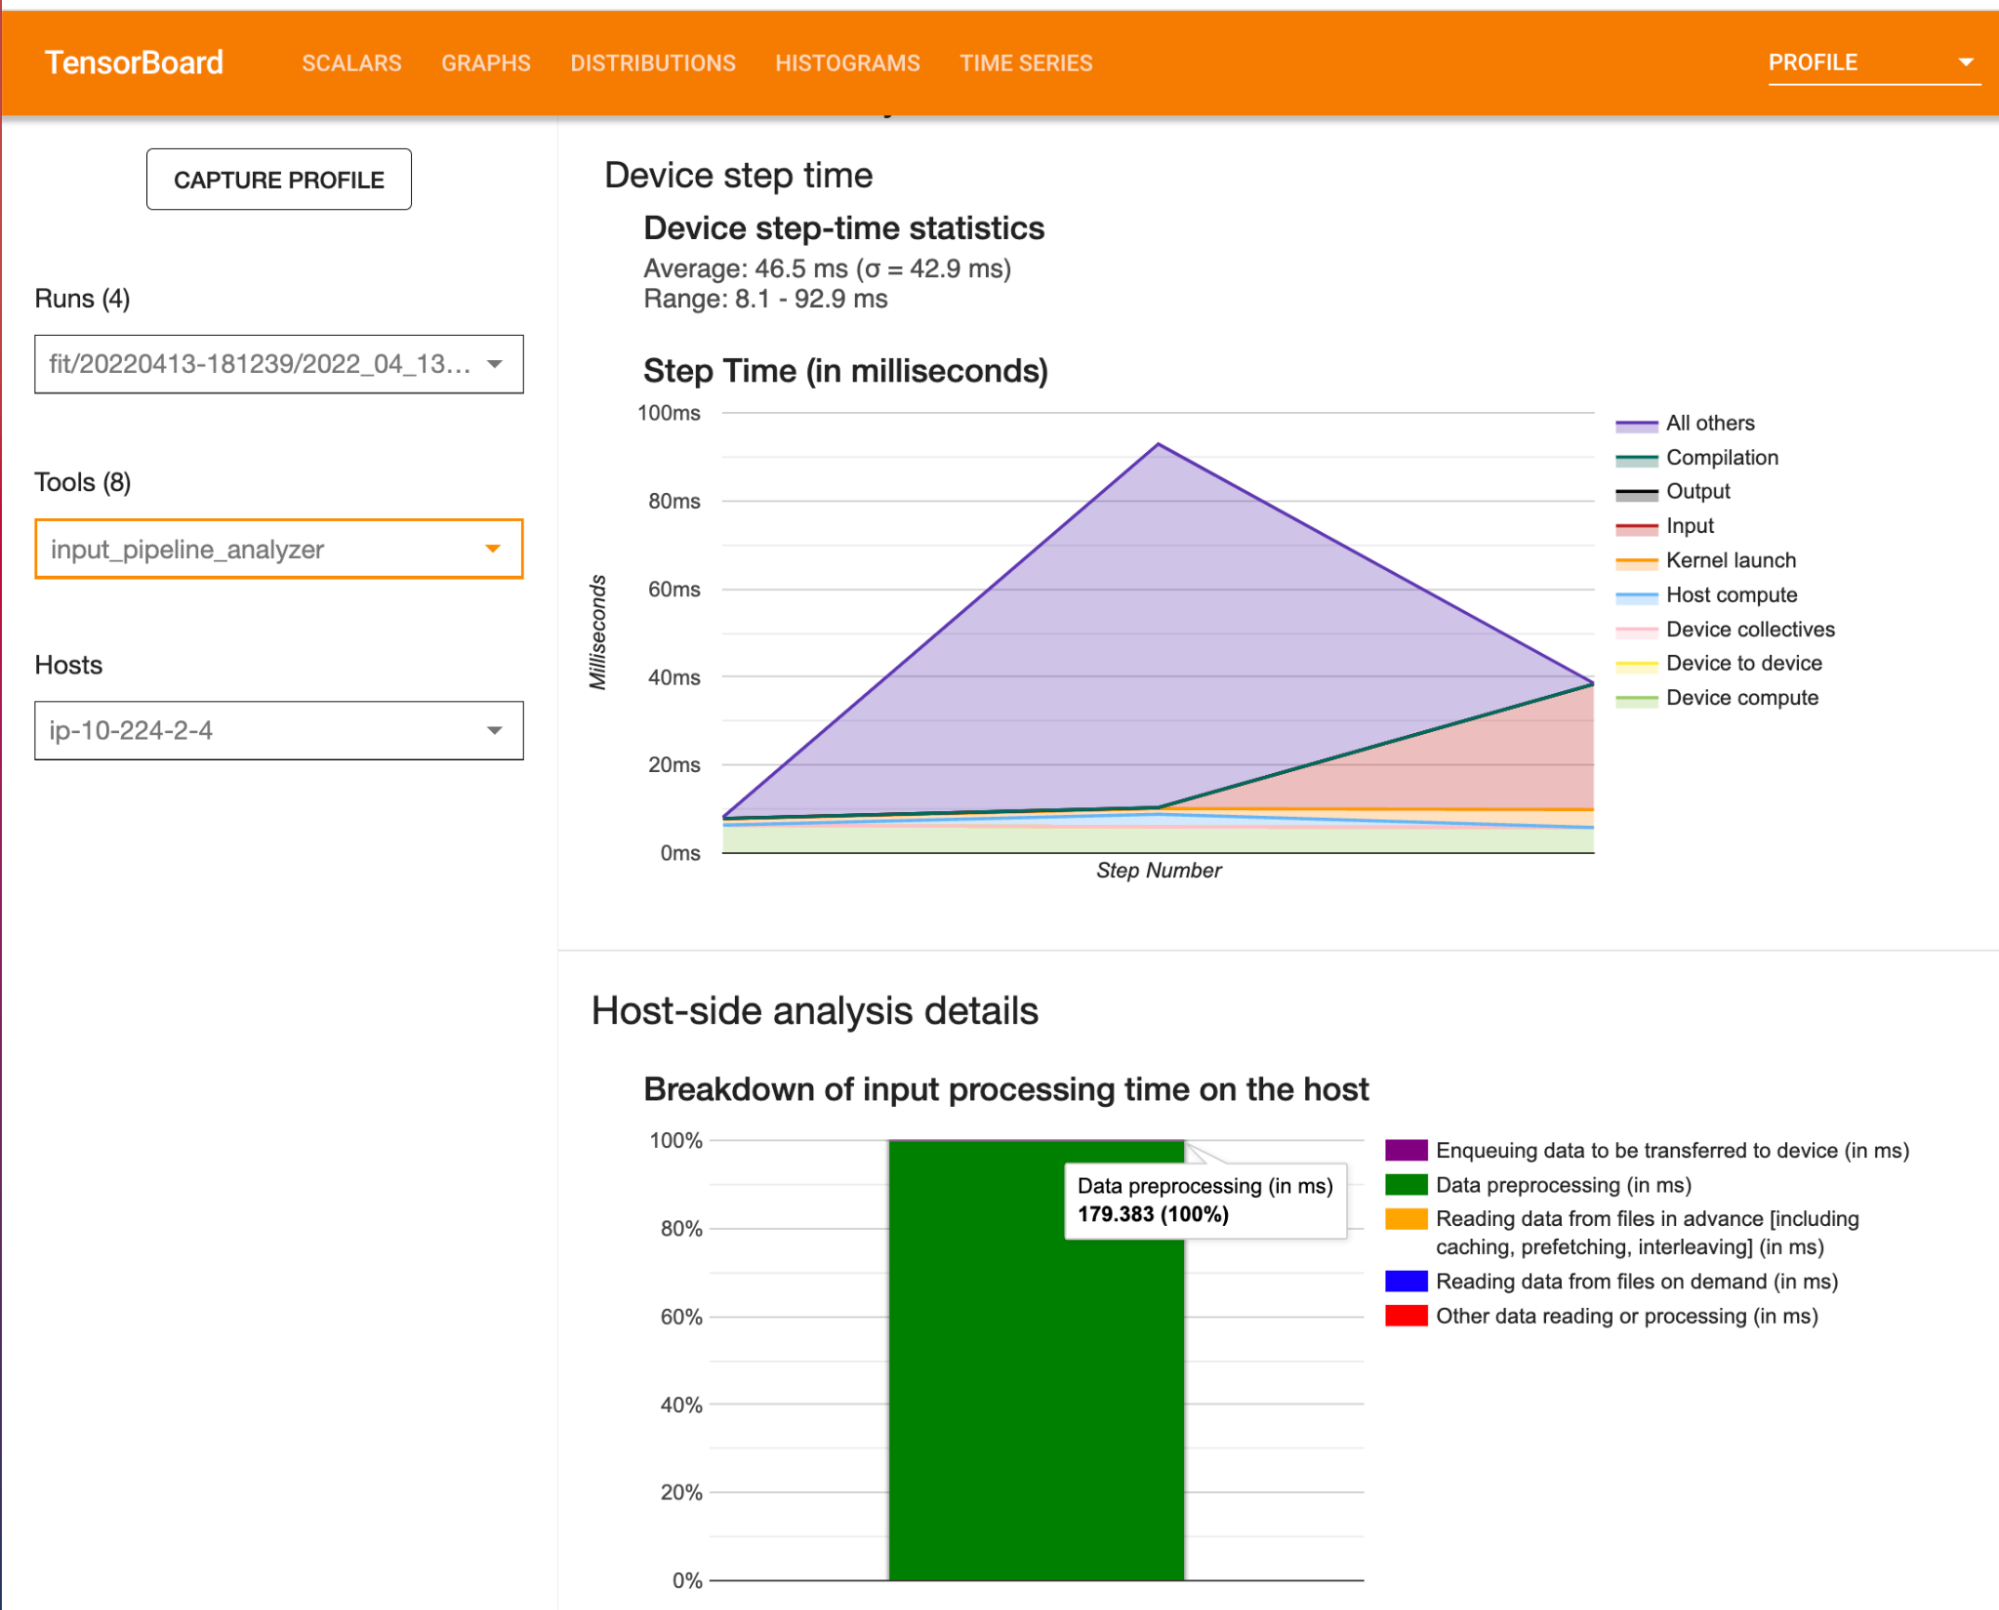1999x1610 pixels.
Task: Click the Compilation legend color line
Action: [1636, 459]
